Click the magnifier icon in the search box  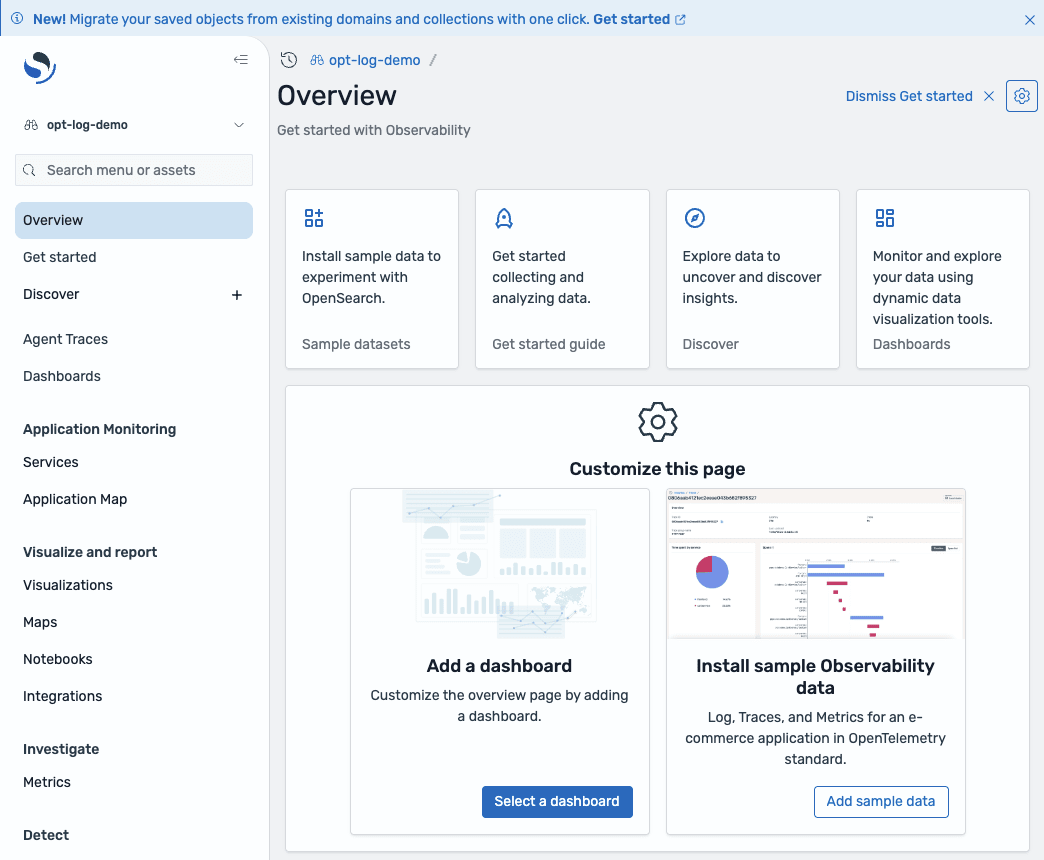point(29,170)
